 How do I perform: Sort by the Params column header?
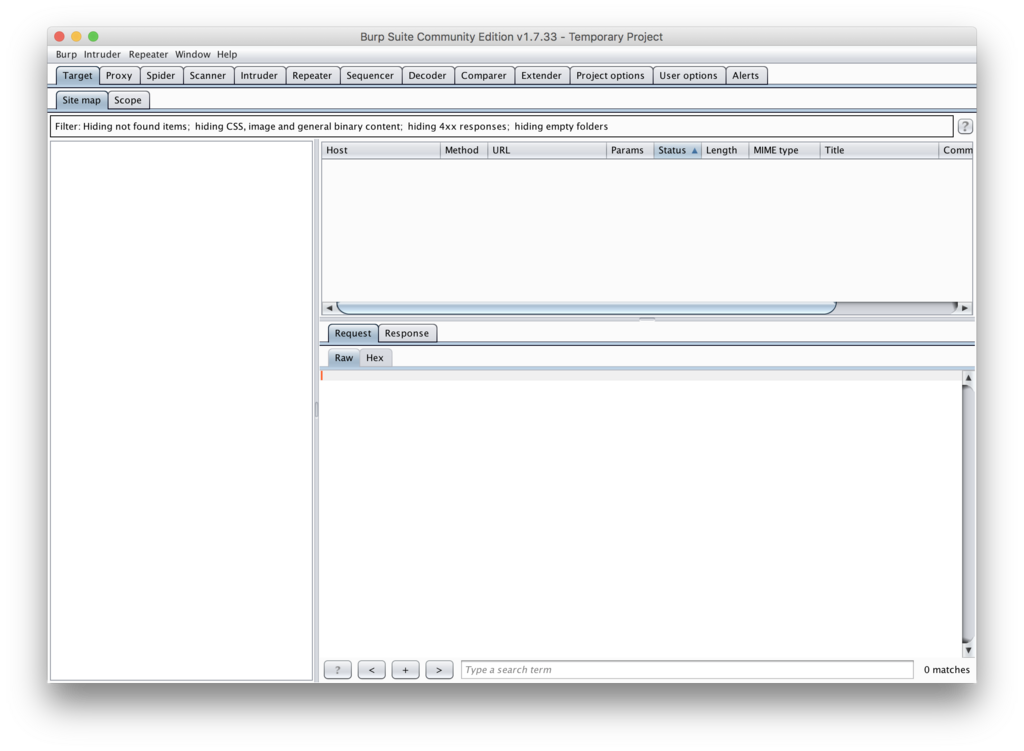coord(630,150)
